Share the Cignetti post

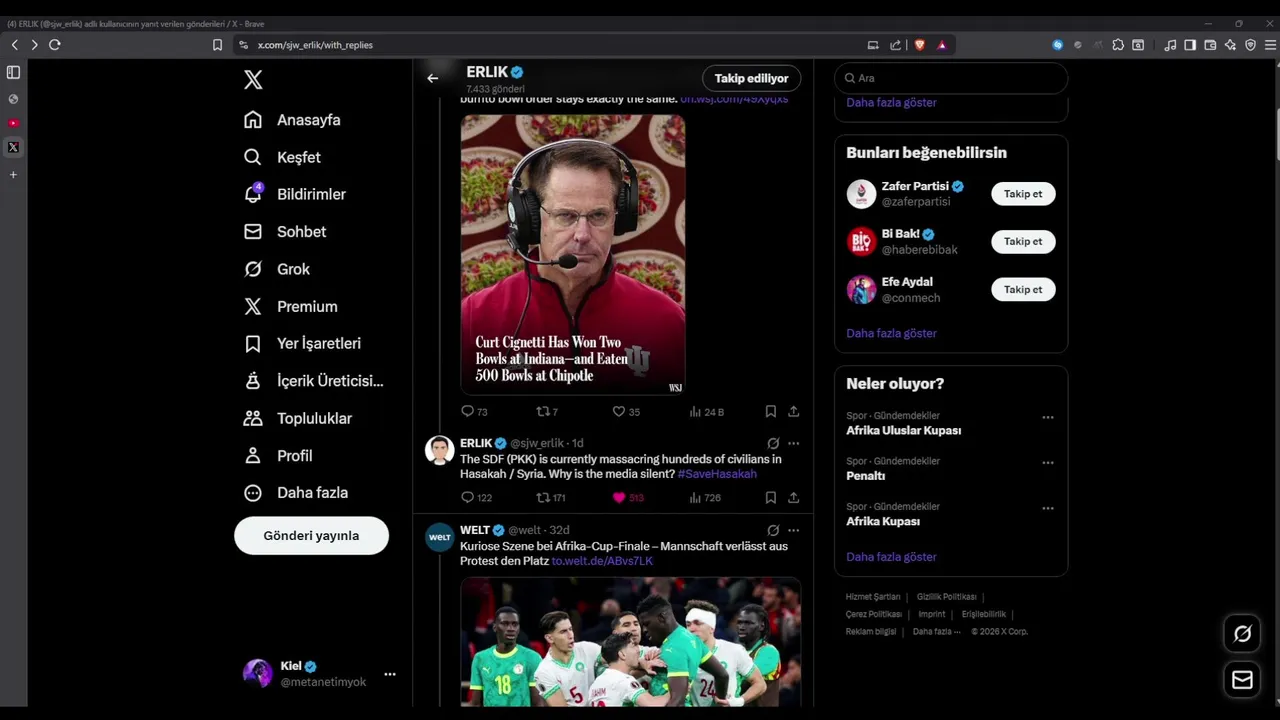[793, 411]
